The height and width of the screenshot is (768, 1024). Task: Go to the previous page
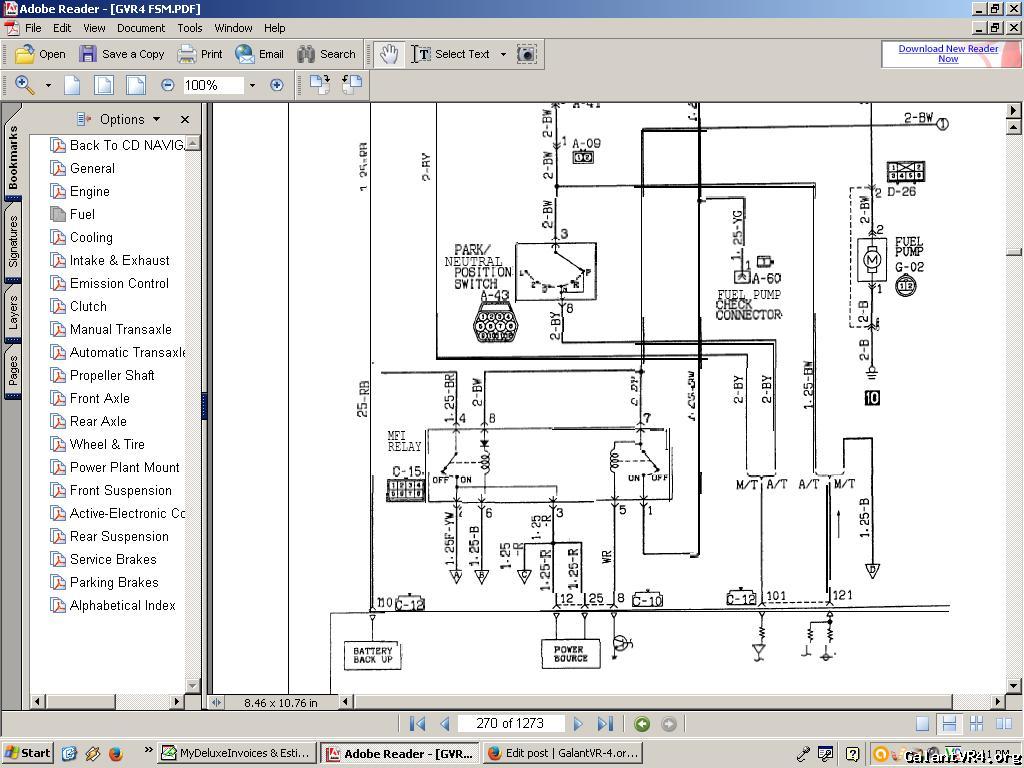(445, 724)
